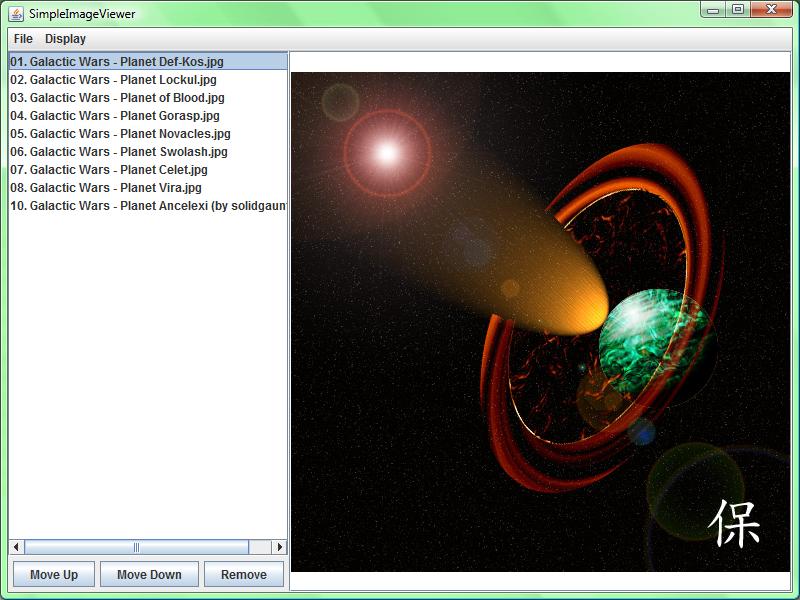The width and height of the screenshot is (800, 600).
Task: Click the displayed planet image preview
Action: tap(540, 322)
